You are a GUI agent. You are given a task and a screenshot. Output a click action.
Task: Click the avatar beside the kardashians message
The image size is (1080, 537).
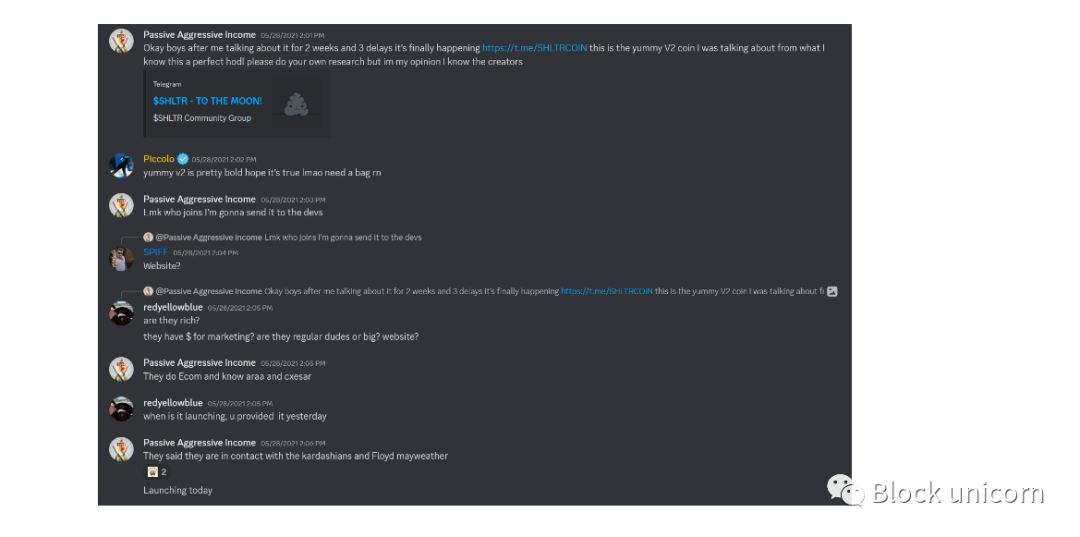click(x=121, y=449)
